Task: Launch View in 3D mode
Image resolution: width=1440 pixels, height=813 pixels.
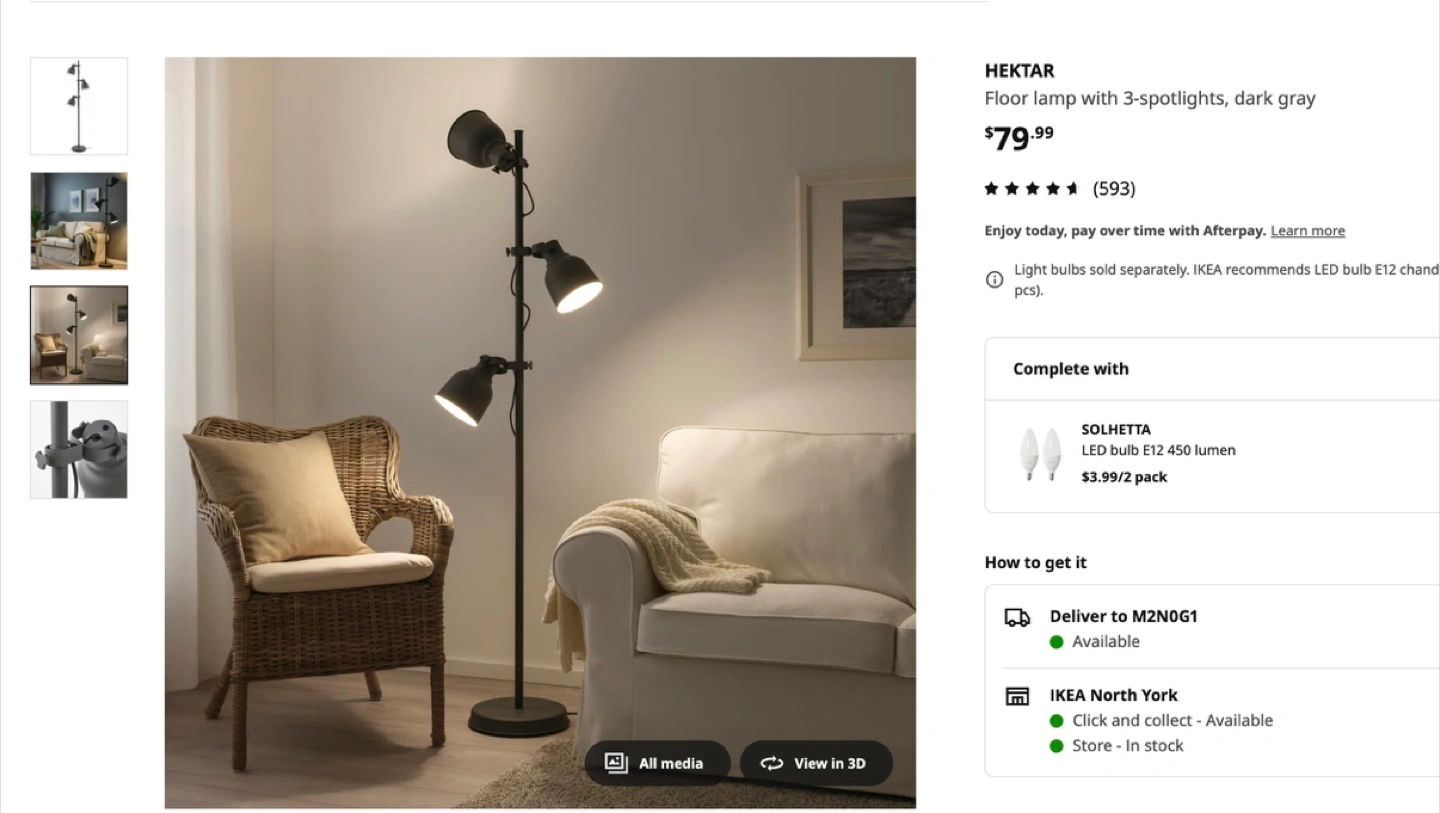Action: click(816, 763)
